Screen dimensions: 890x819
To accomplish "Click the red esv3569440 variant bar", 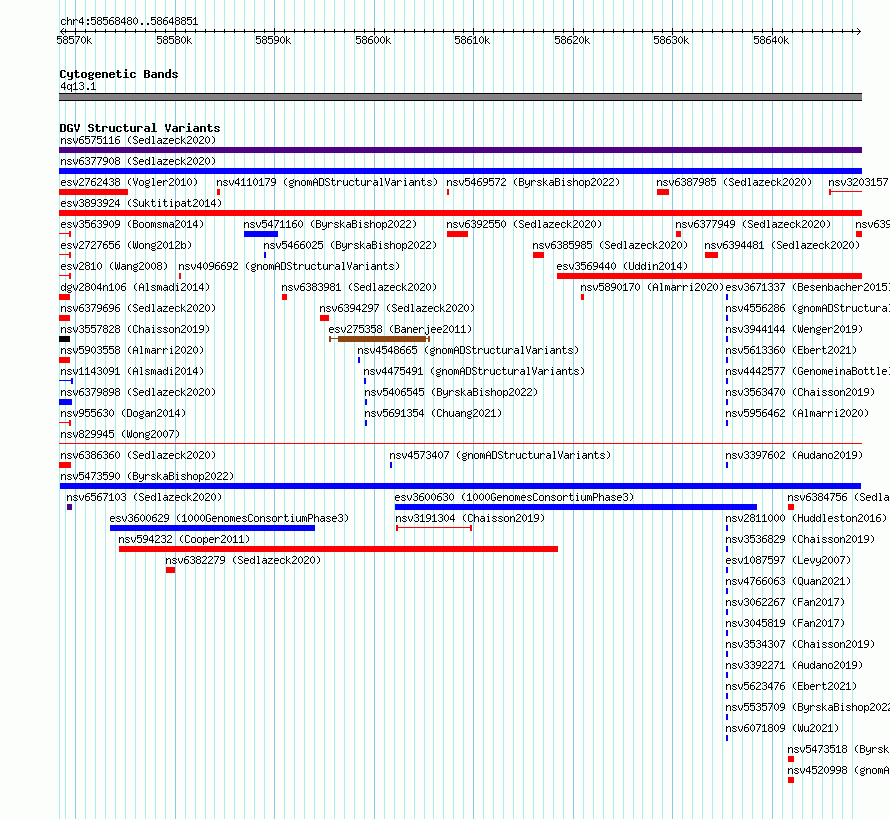I will [710, 276].
